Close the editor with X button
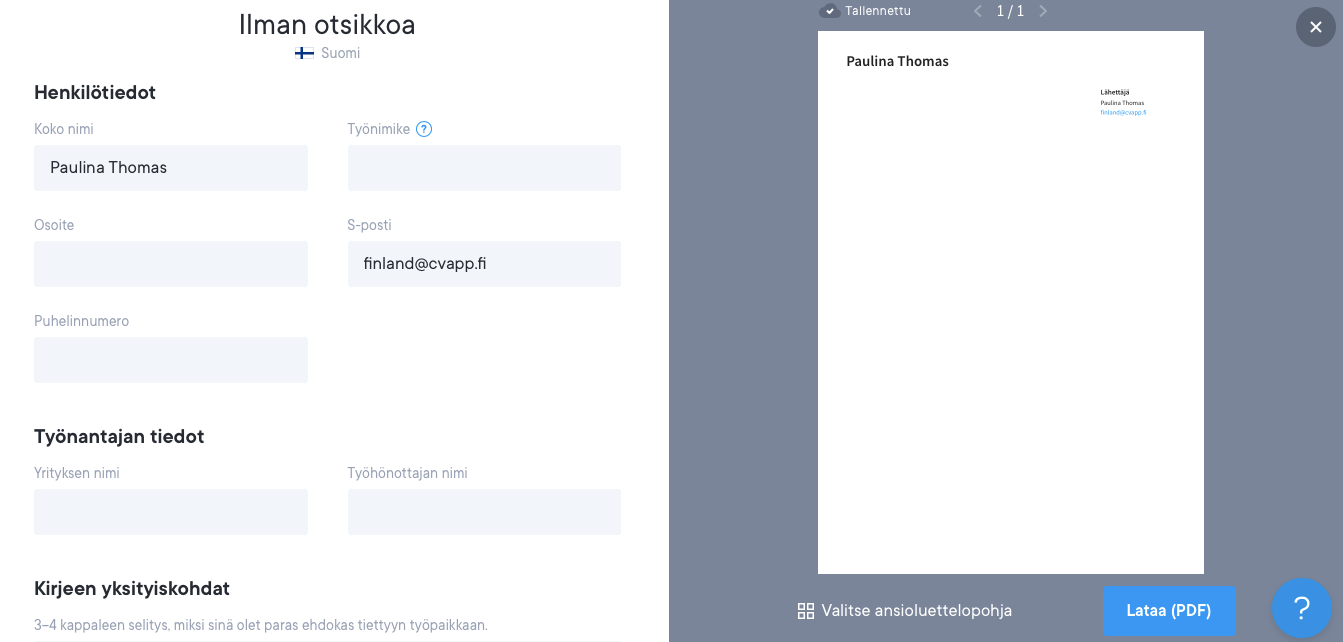 click(x=1315, y=27)
